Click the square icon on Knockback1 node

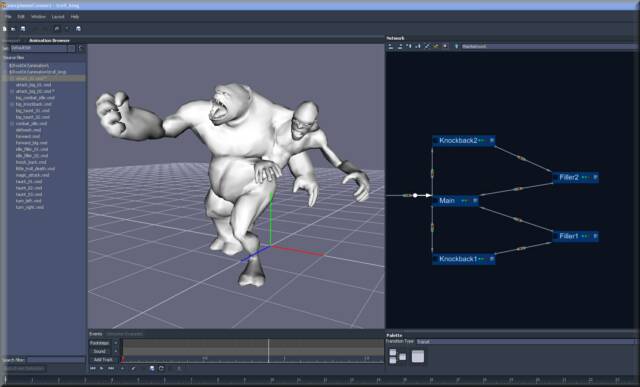(492, 259)
